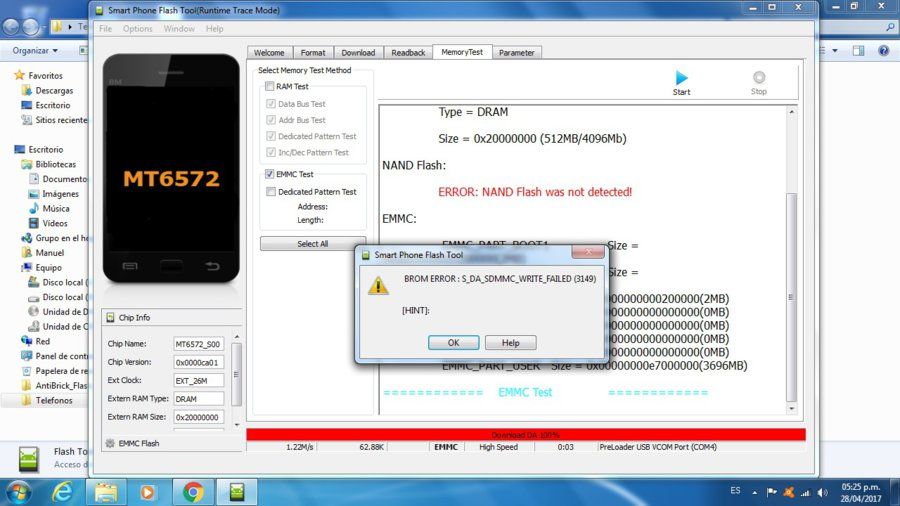Click the Ext Clock field

[x=199, y=380]
